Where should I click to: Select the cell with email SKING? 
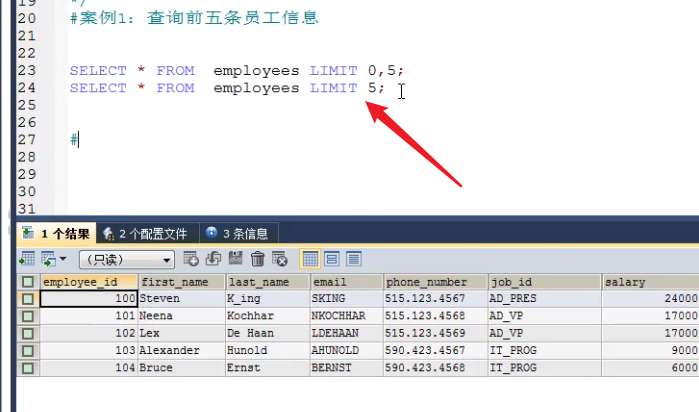point(346,299)
